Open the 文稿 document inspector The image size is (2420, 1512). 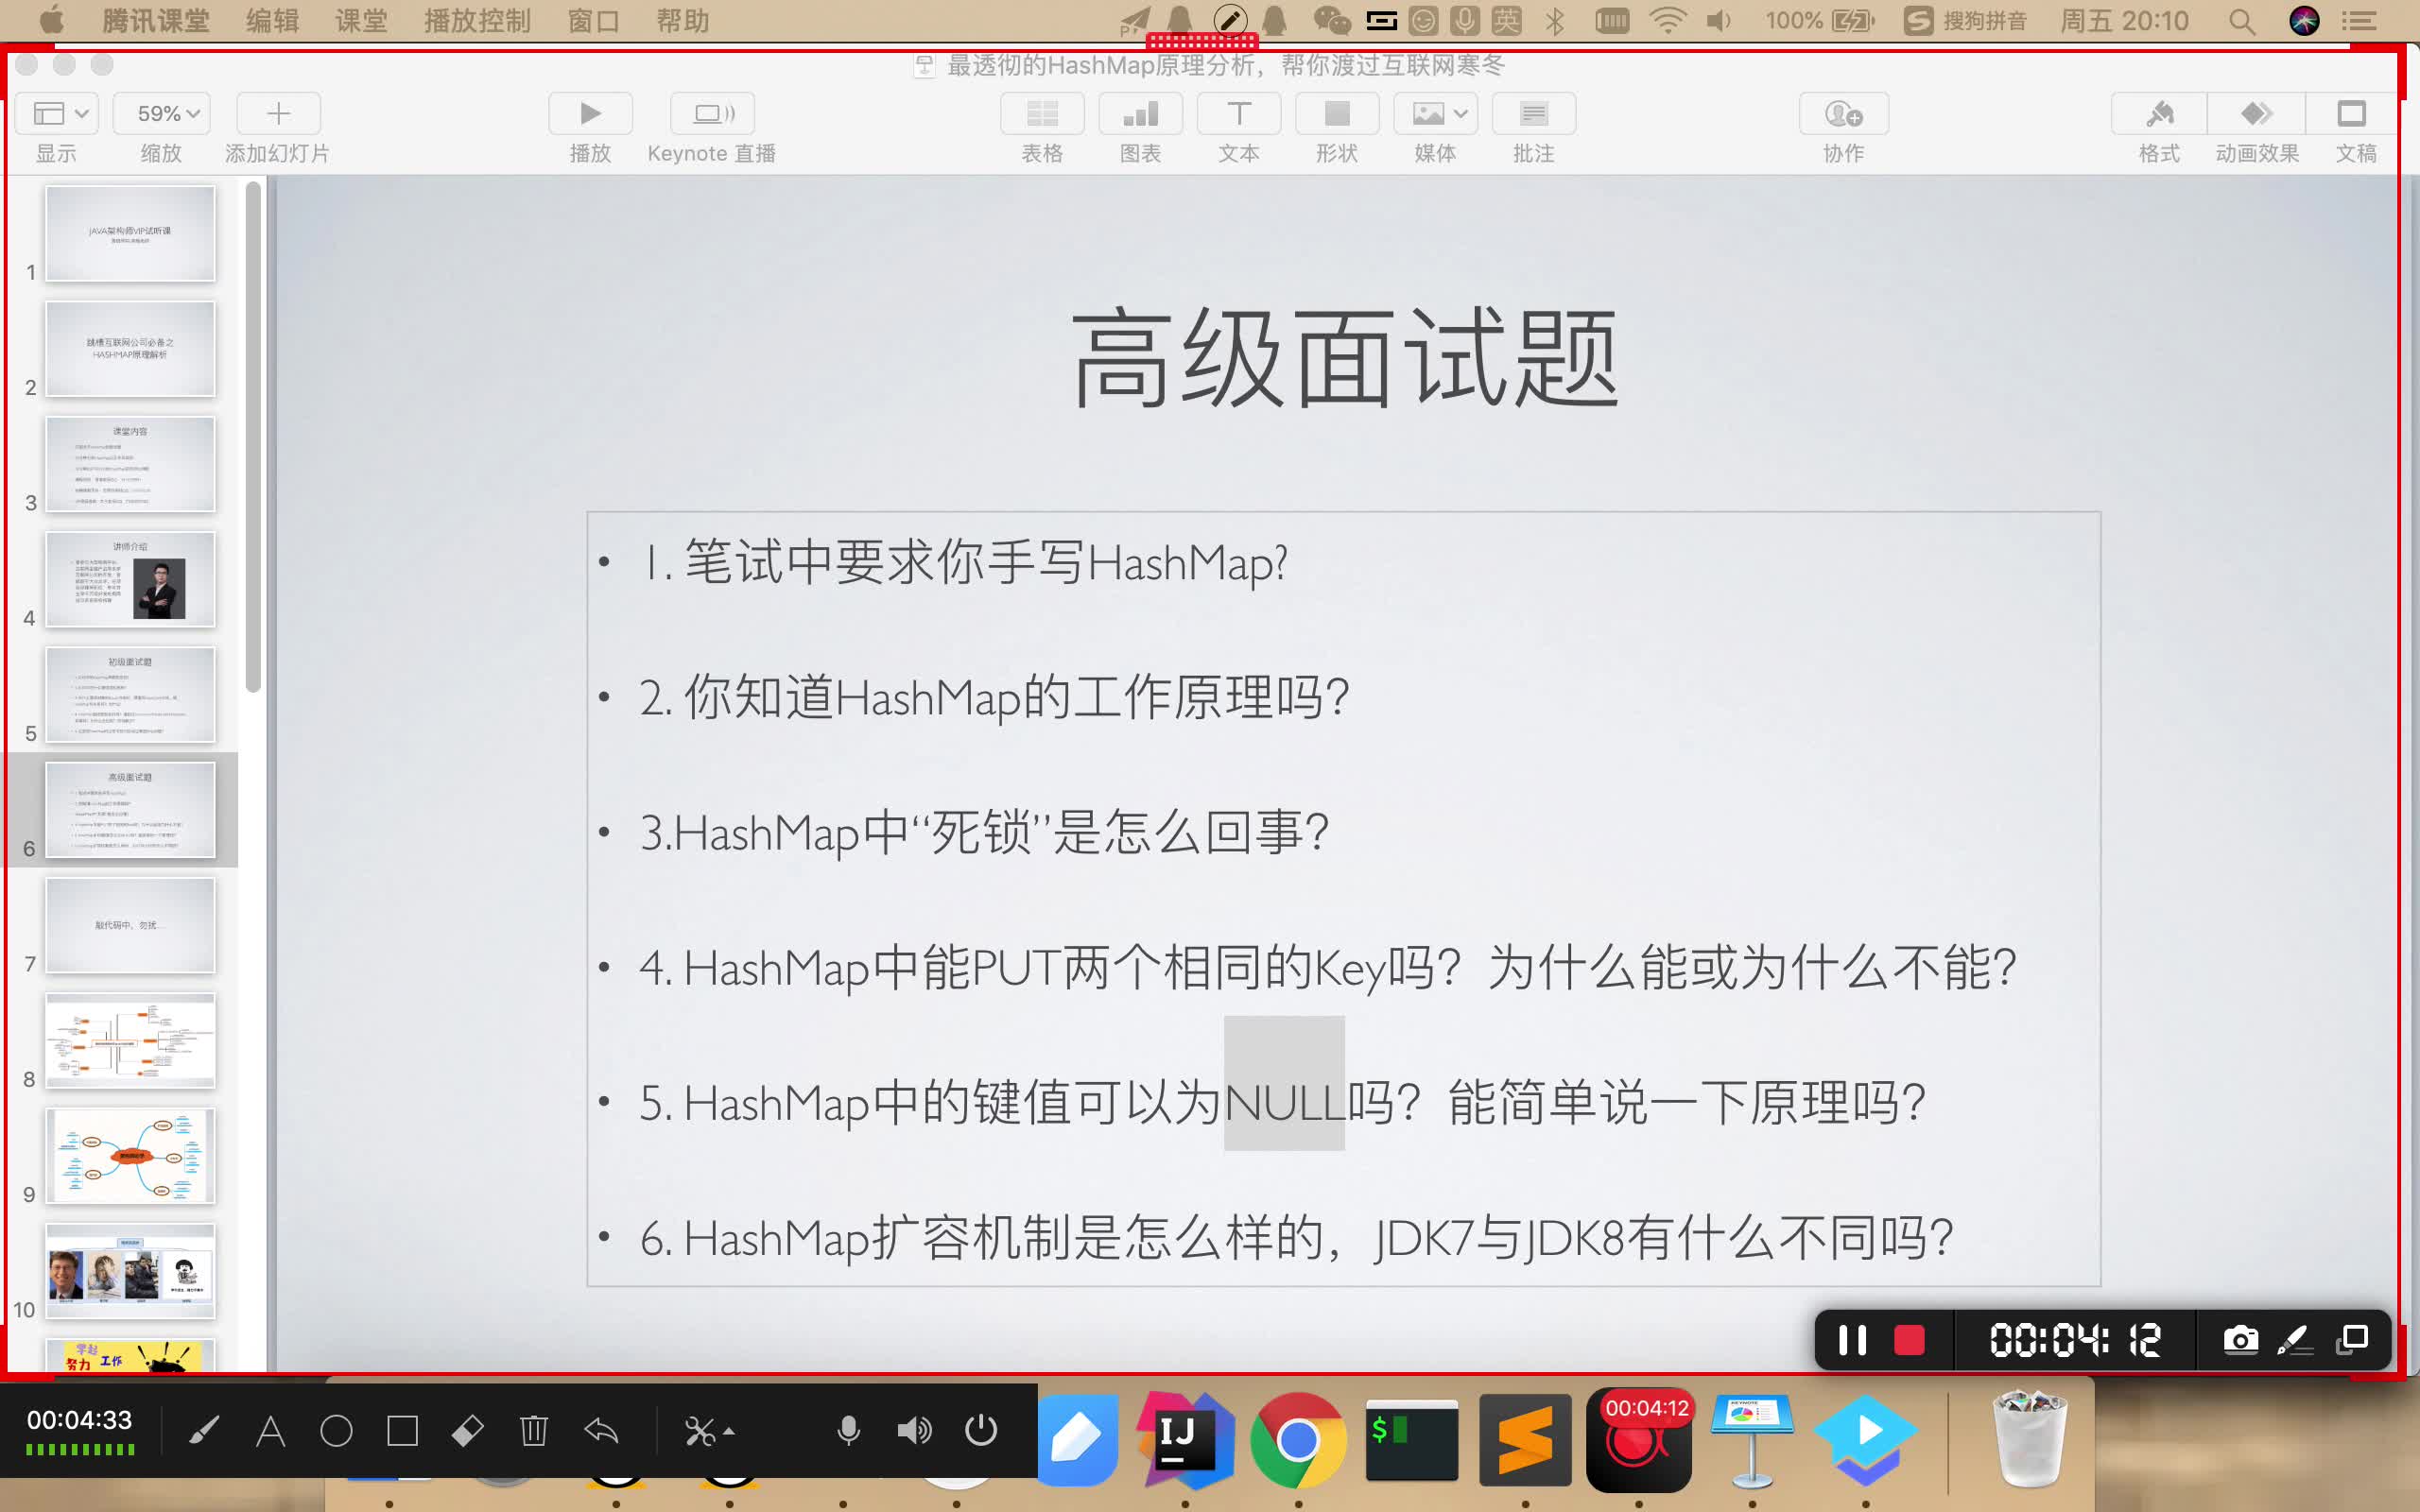pyautogui.click(x=2352, y=114)
